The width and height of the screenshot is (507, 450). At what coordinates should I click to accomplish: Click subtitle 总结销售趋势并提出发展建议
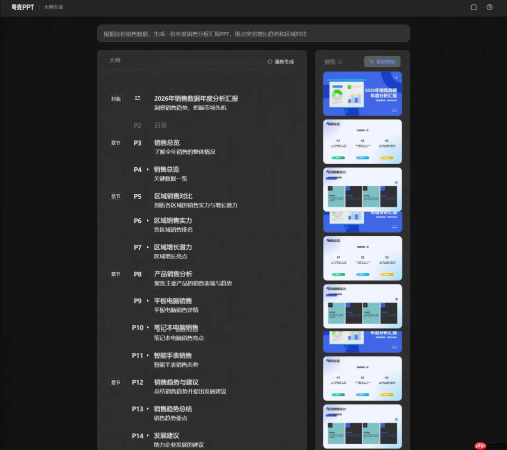(x=190, y=391)
